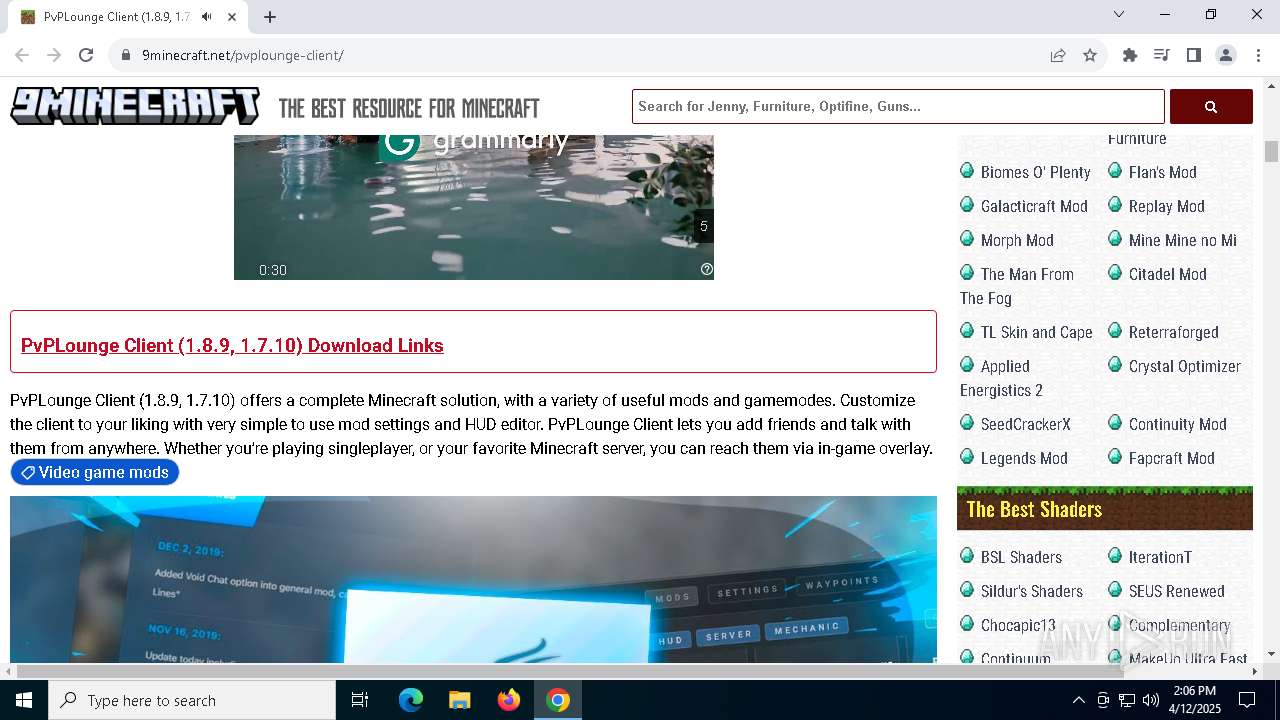Open Sildur's Shaders link
The height and width of the screenshot is (720, 1280).
(1031, 591)
